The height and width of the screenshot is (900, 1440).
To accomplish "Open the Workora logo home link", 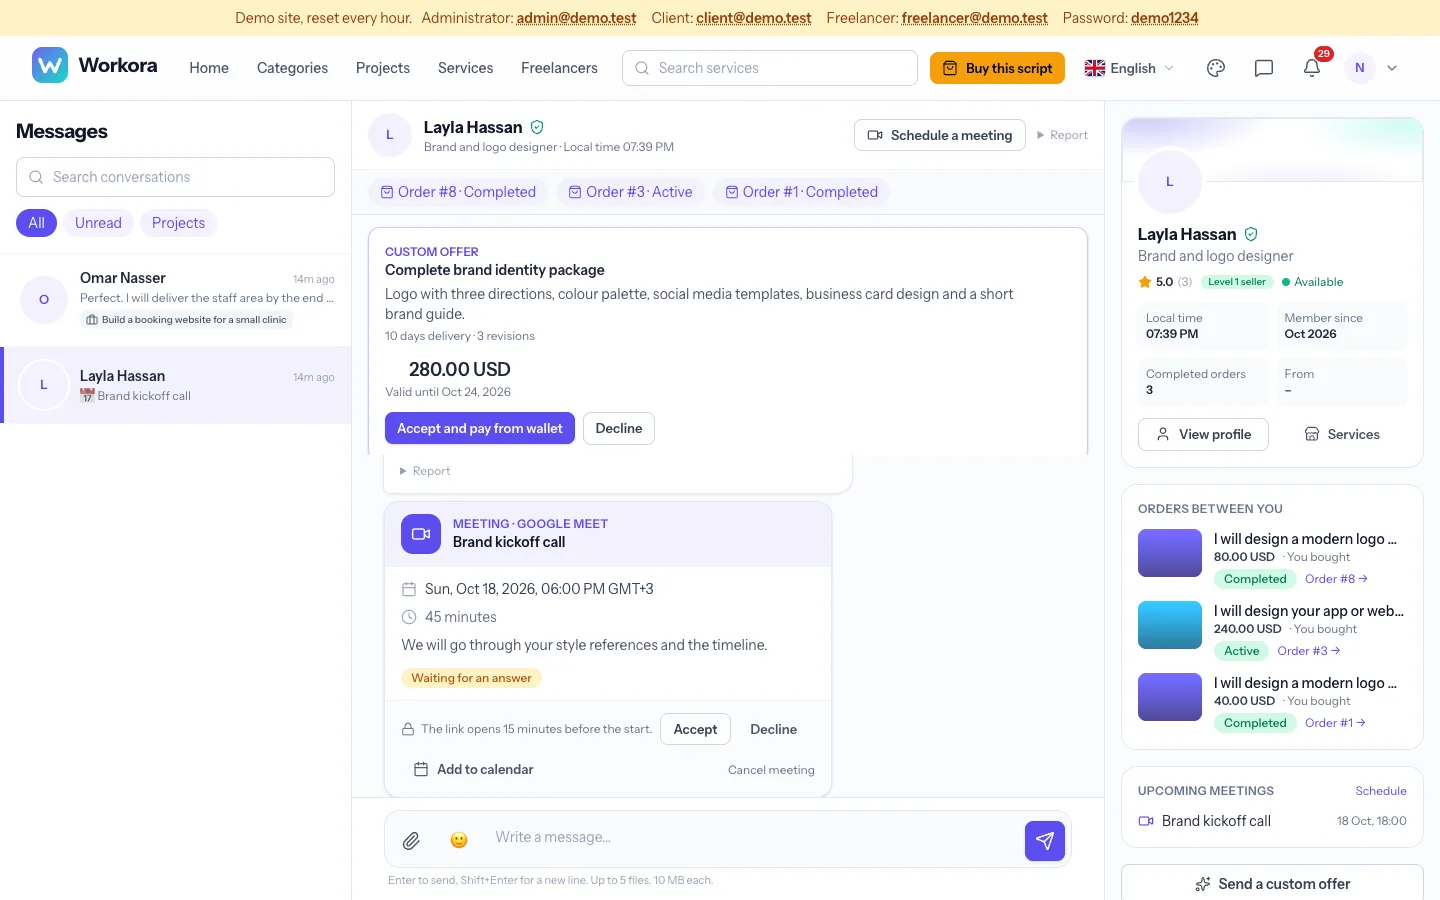I will 95,66.
